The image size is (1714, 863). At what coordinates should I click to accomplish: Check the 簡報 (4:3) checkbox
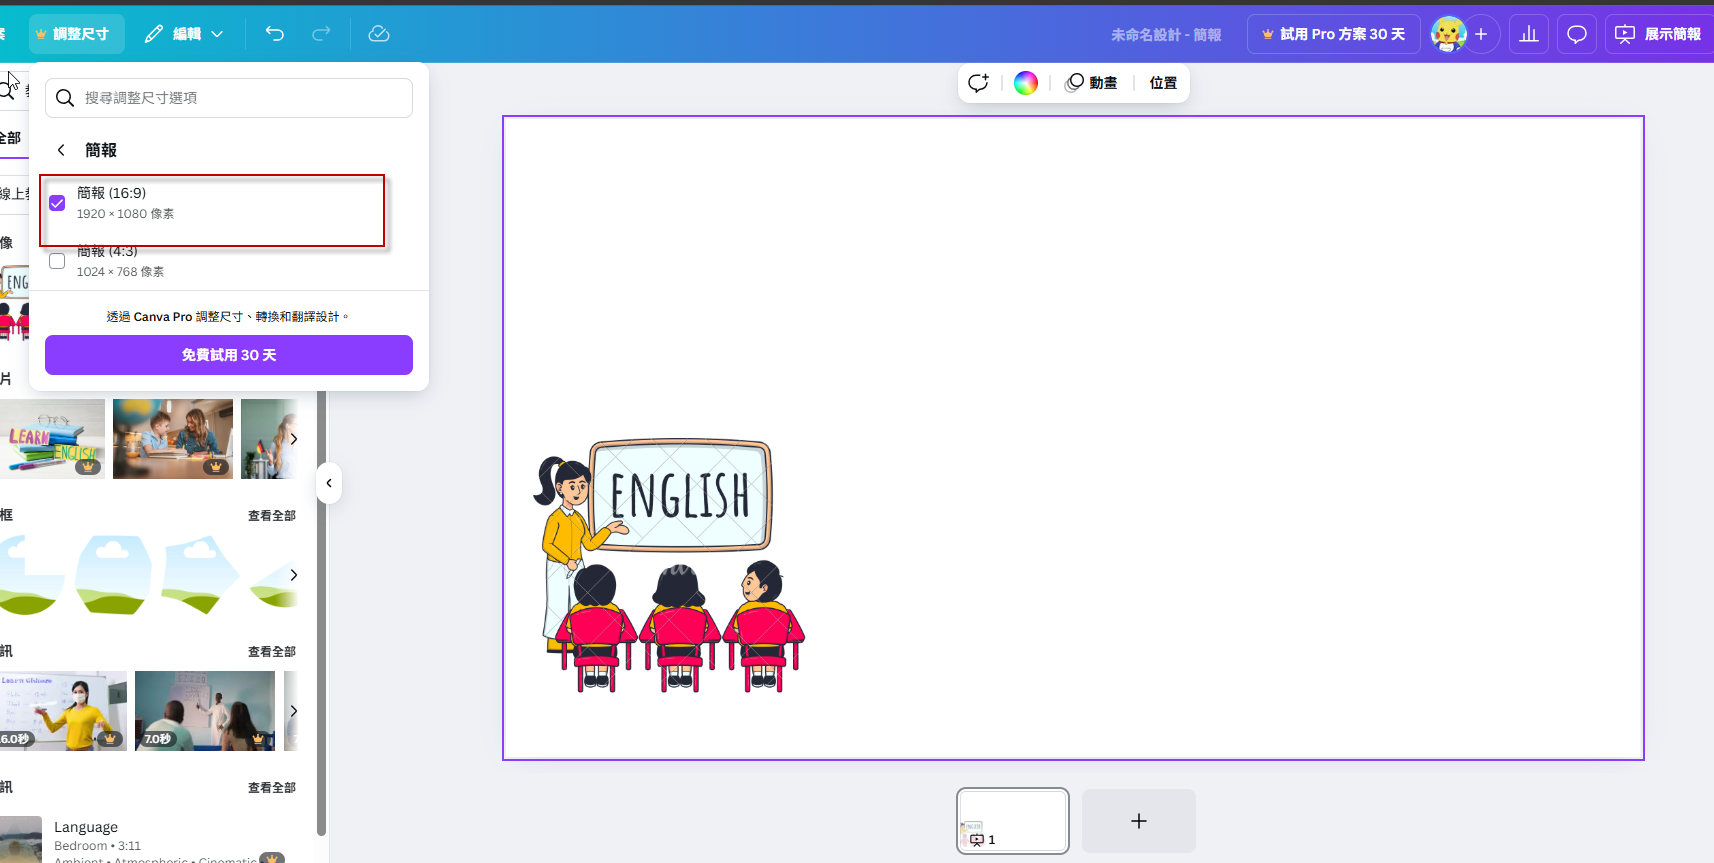coord(58,261)
